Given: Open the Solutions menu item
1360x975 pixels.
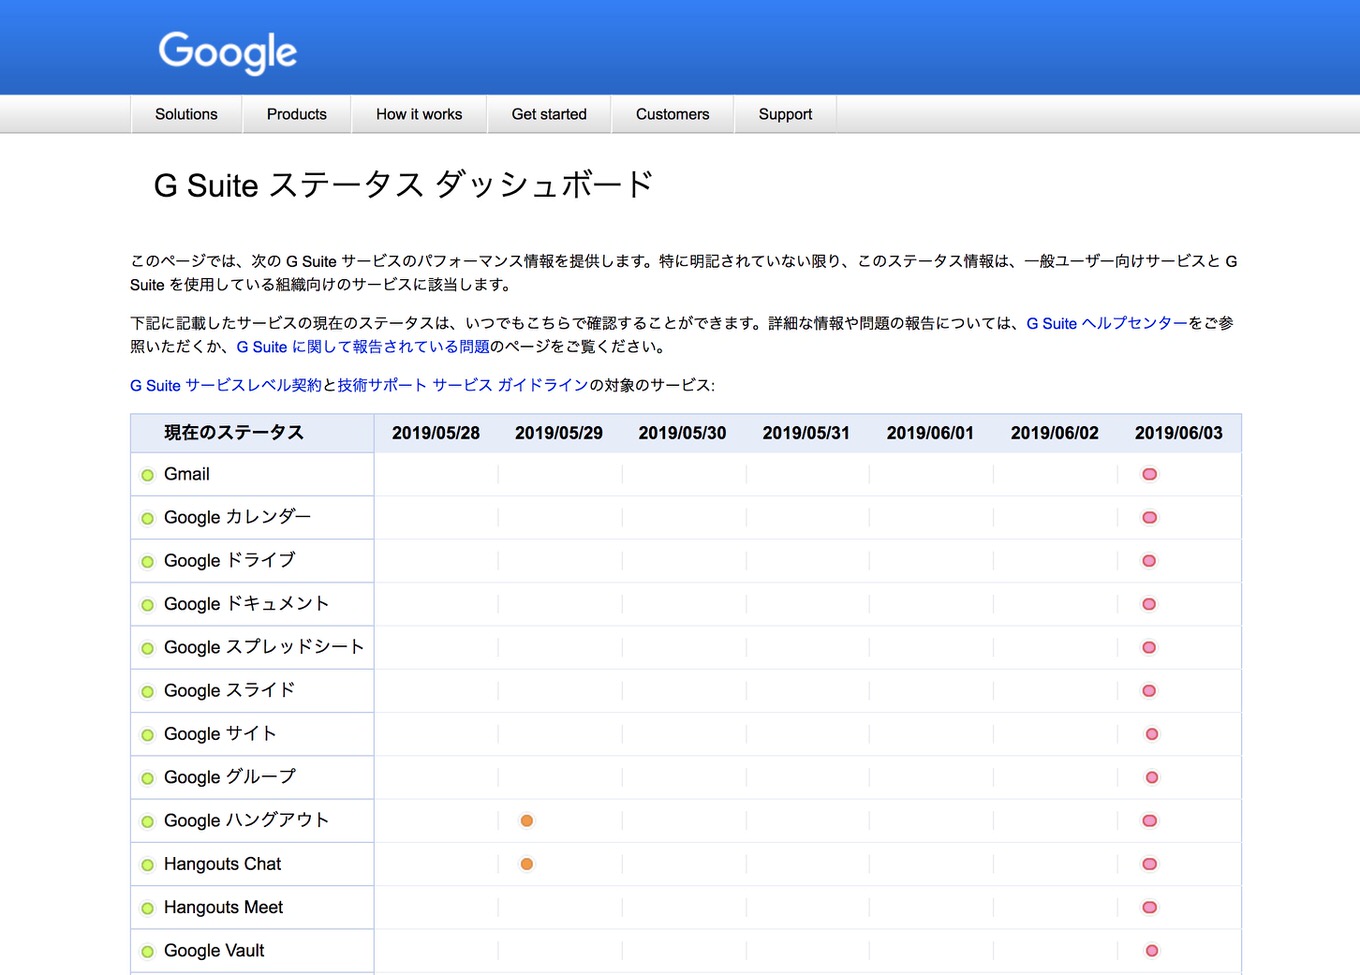Looking at the screenshot, I should 186,114.
